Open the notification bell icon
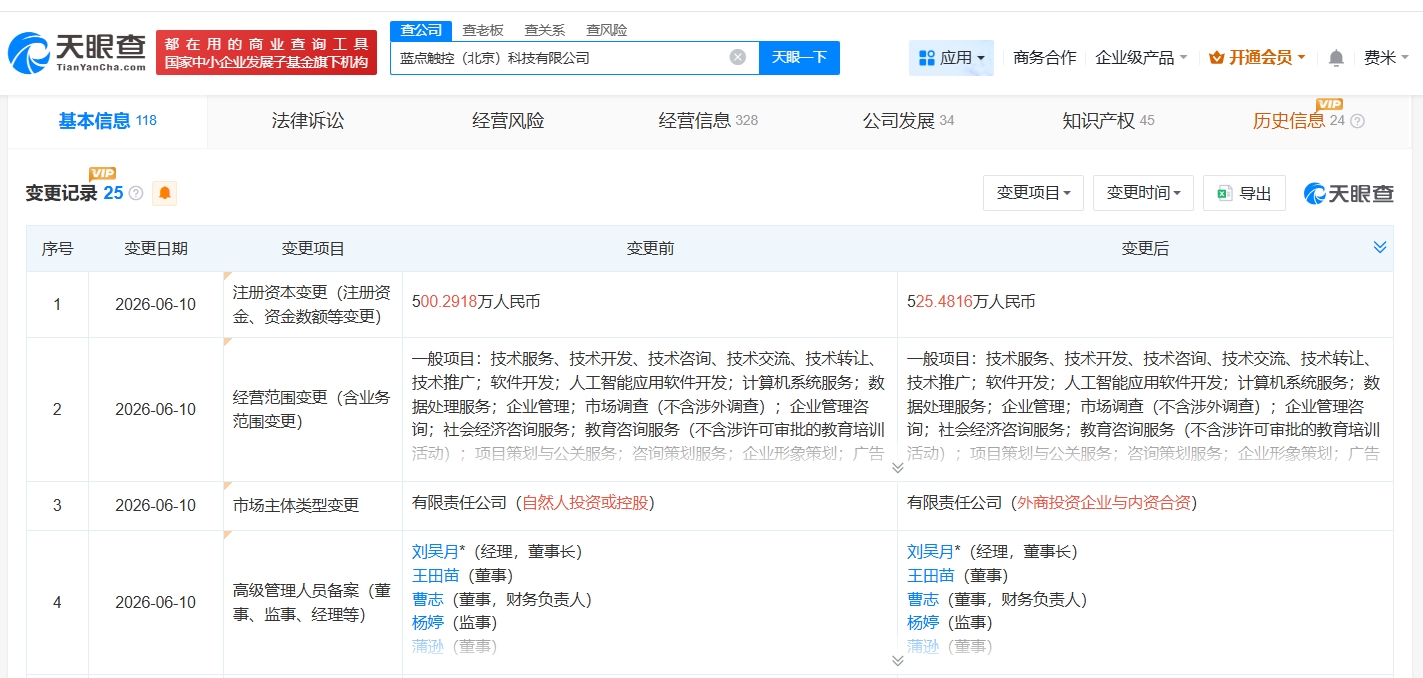The image size is (1423, 678). pos(1336,58)
